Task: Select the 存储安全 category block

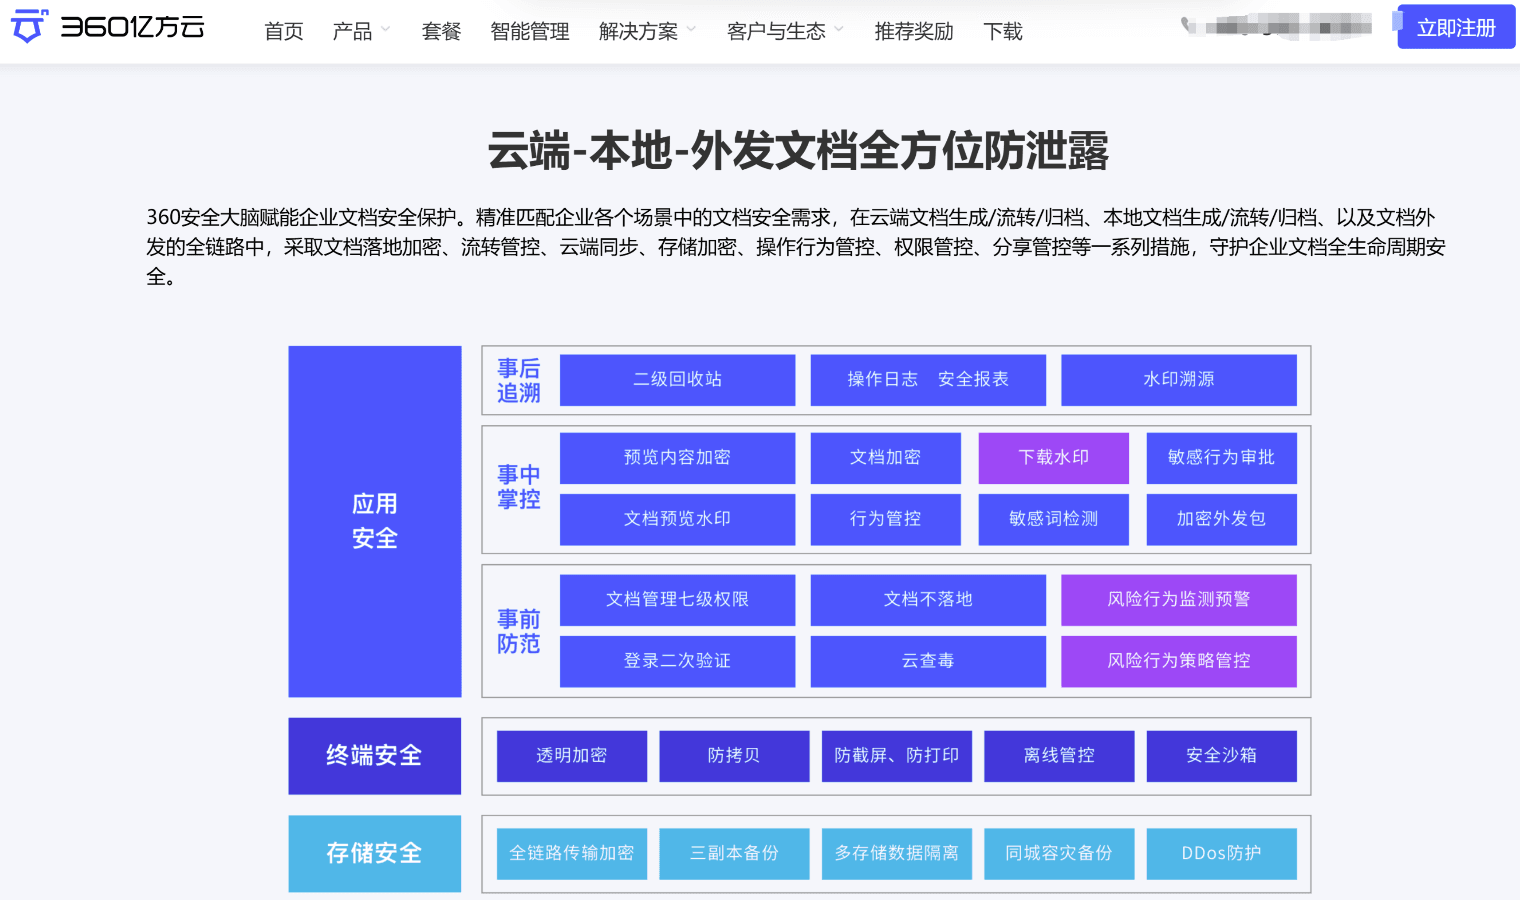Action: 375,853
